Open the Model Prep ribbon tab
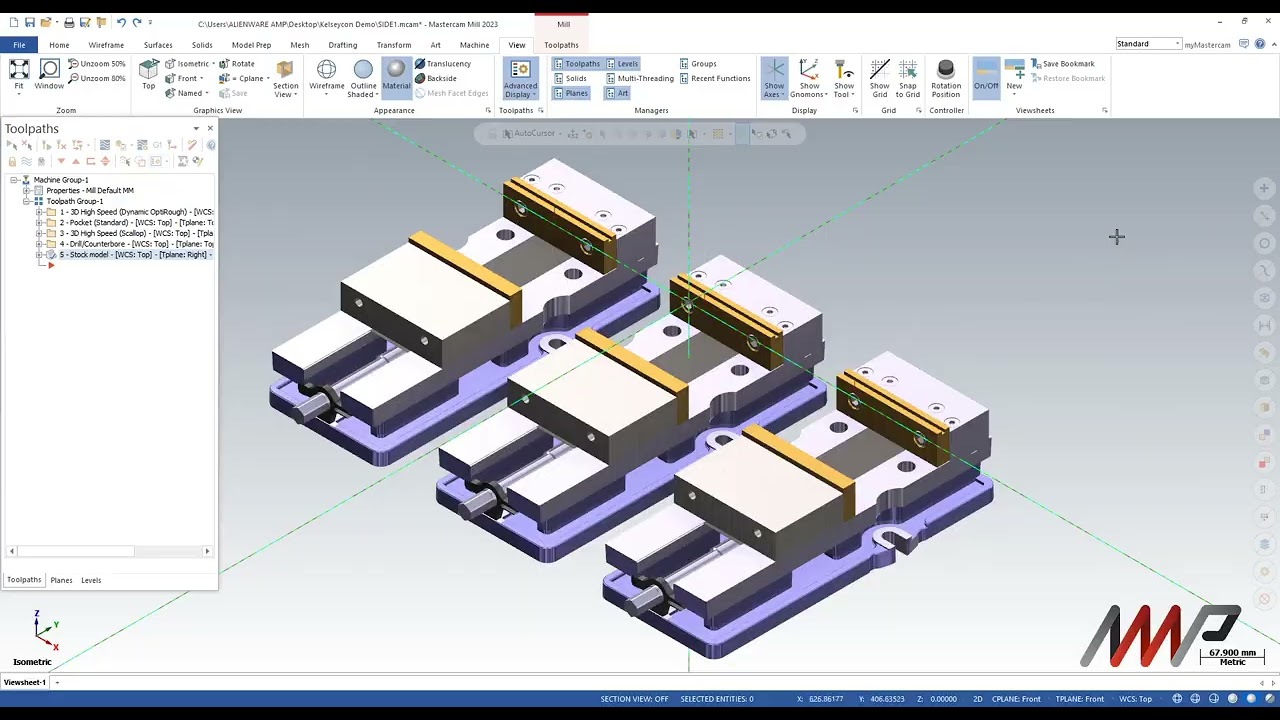Image resolution: width=1280 pixels, height=720 pixels. tap(251, 45)
